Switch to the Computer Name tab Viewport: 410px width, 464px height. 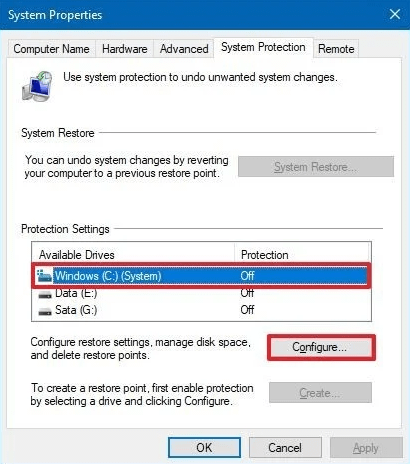point(51,49)
